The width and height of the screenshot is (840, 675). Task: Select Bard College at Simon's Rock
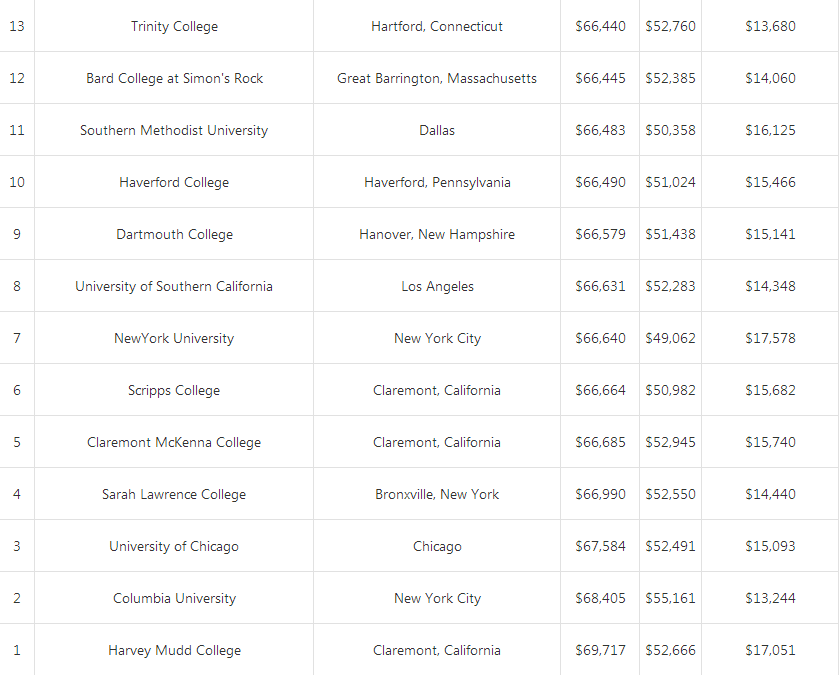pos(174,78)
